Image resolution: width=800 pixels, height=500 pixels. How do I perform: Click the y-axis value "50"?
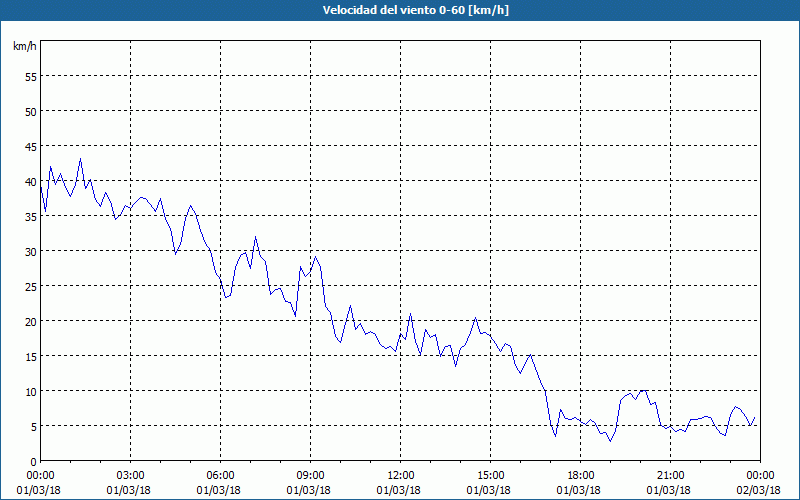click(x=31, y=111)
